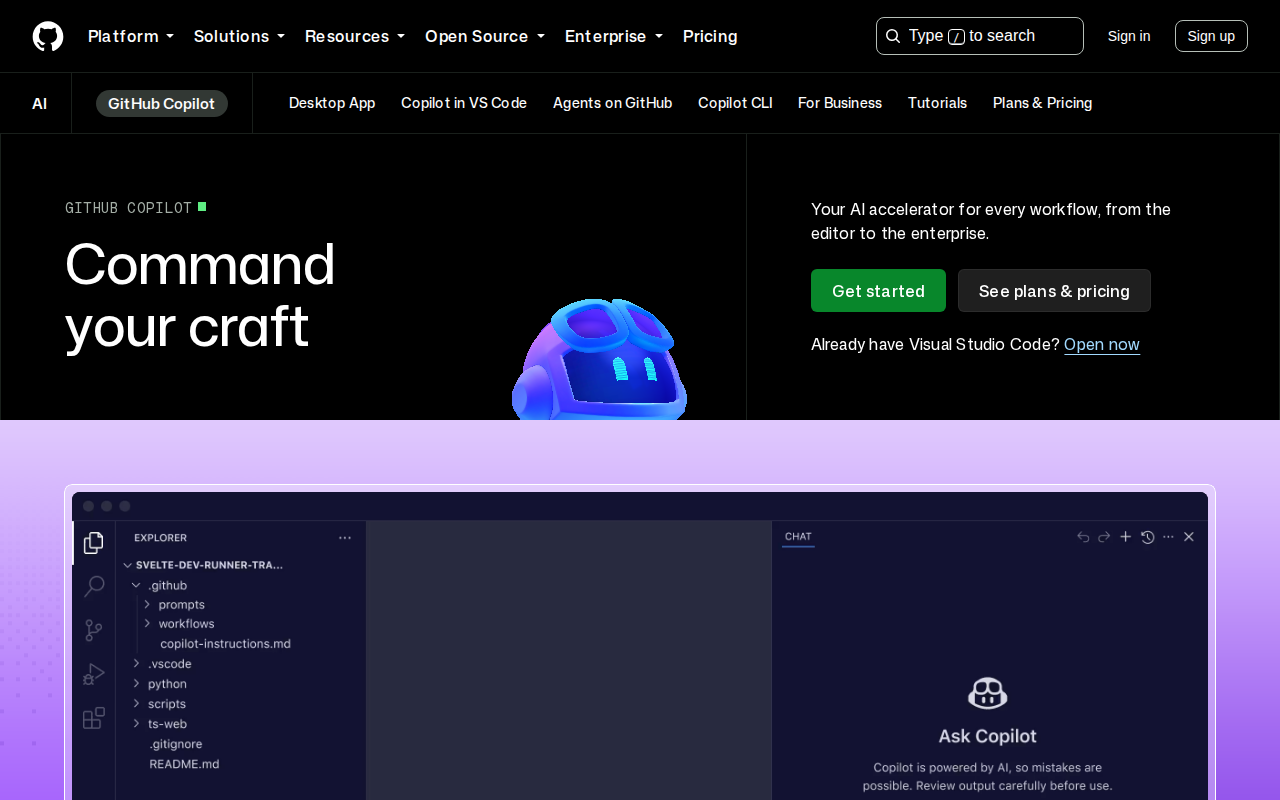Click the Sign up button
The width and height of the screenshot is (1280, 800).
[x=1211, y=36]
